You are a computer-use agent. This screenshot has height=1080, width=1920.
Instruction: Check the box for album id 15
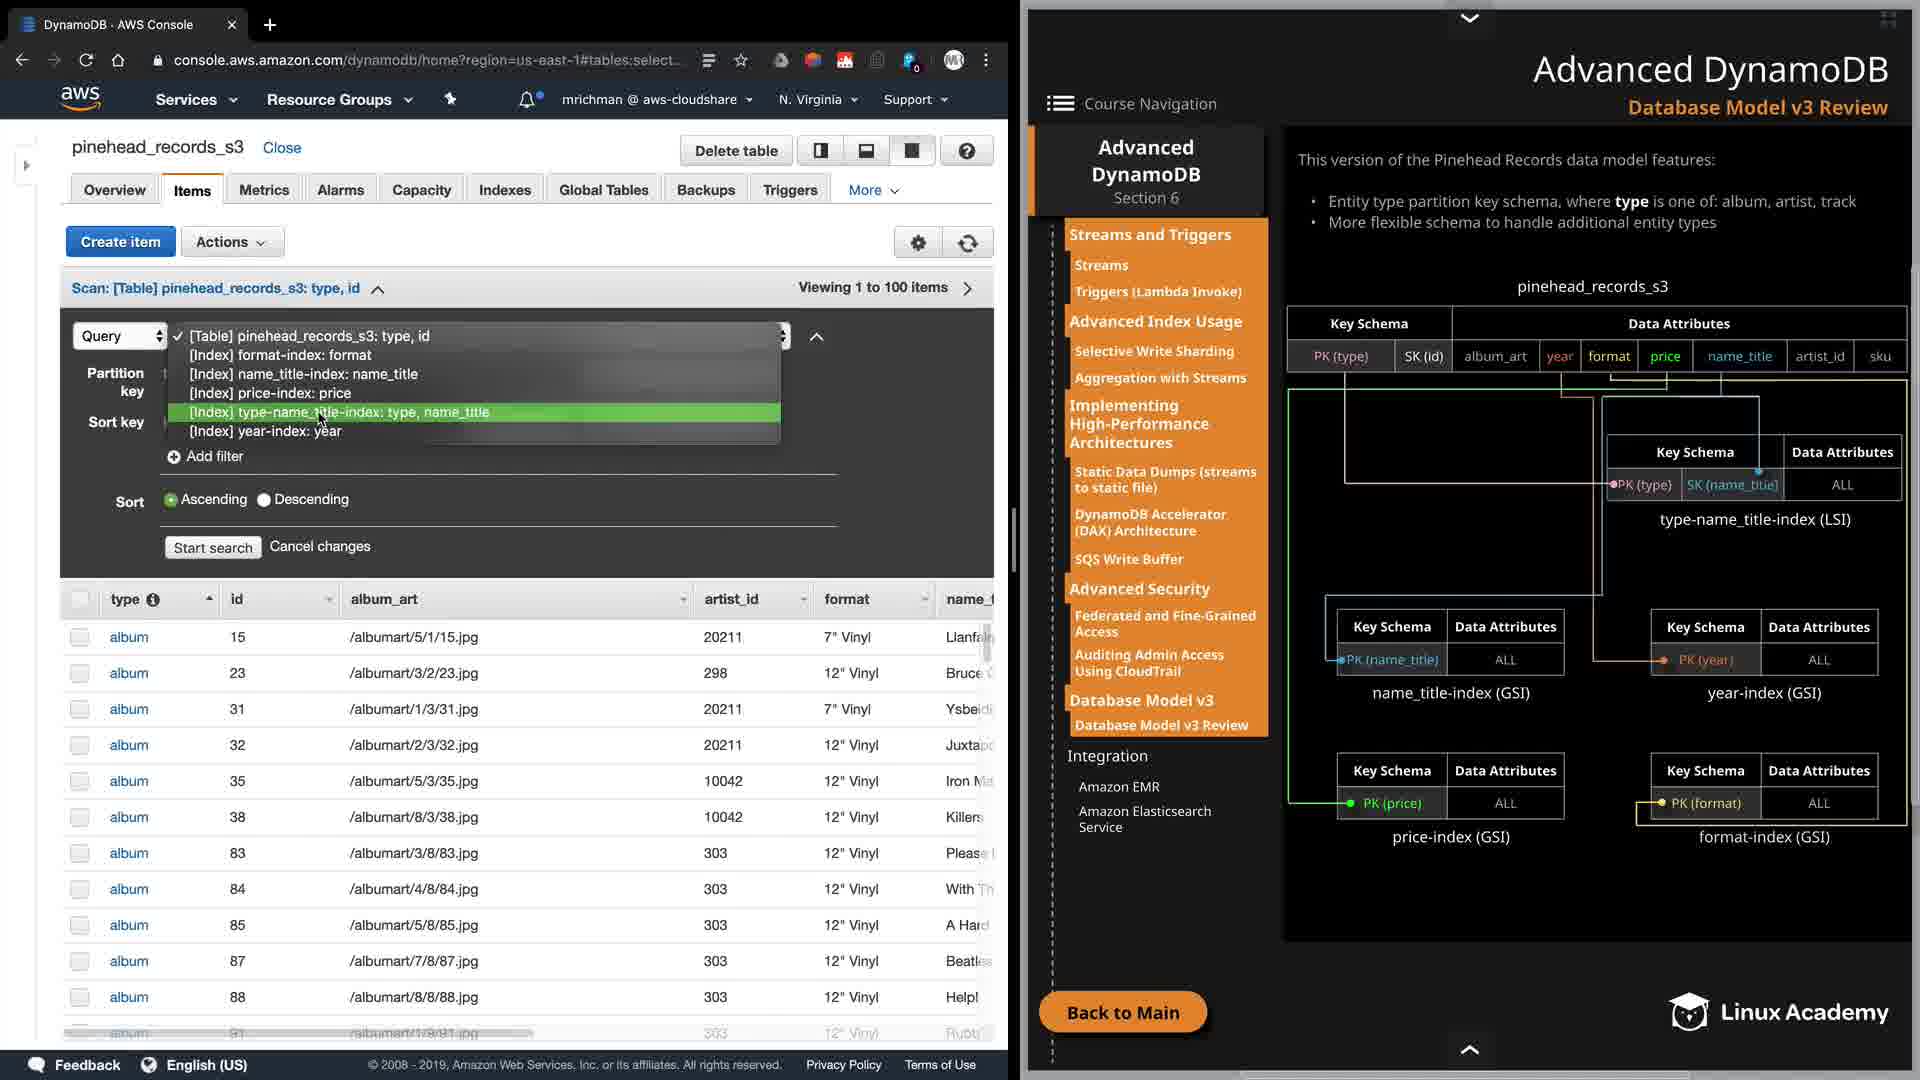80,638
